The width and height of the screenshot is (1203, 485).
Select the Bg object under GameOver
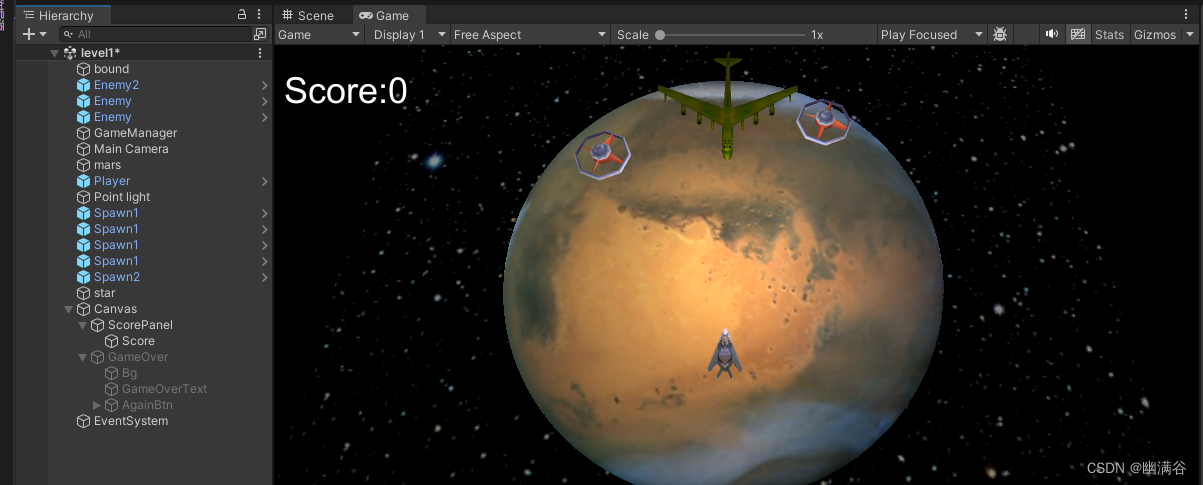(129, 373)
